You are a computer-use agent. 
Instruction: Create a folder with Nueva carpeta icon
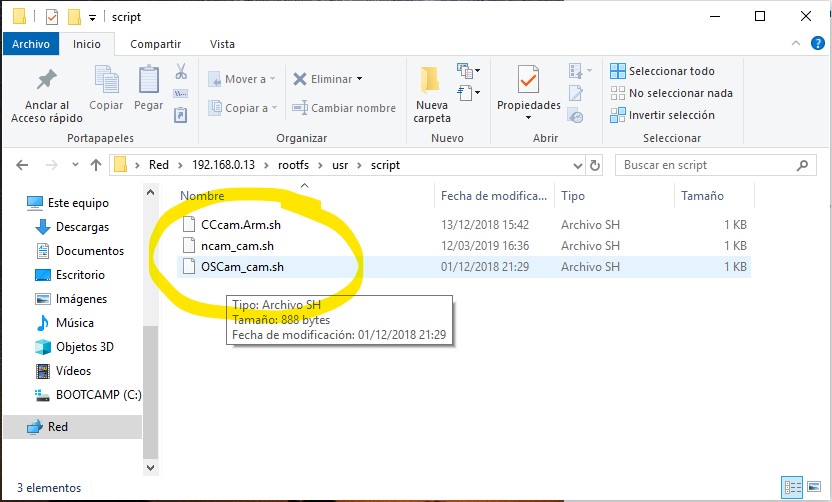pyautogui.click(x=431, y=80)
